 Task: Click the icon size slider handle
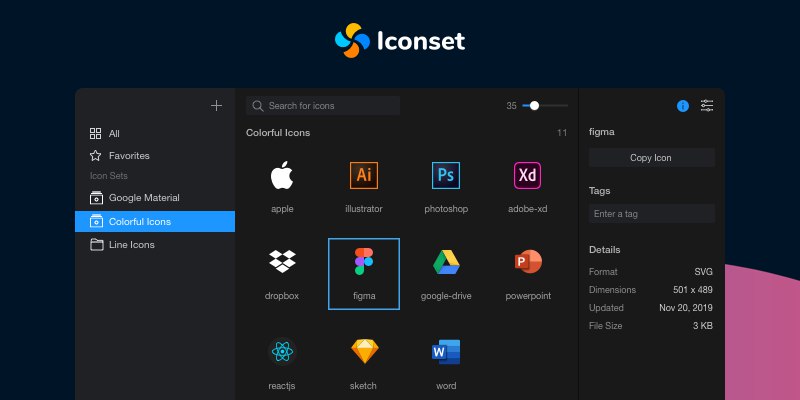(x=534, y=106)
